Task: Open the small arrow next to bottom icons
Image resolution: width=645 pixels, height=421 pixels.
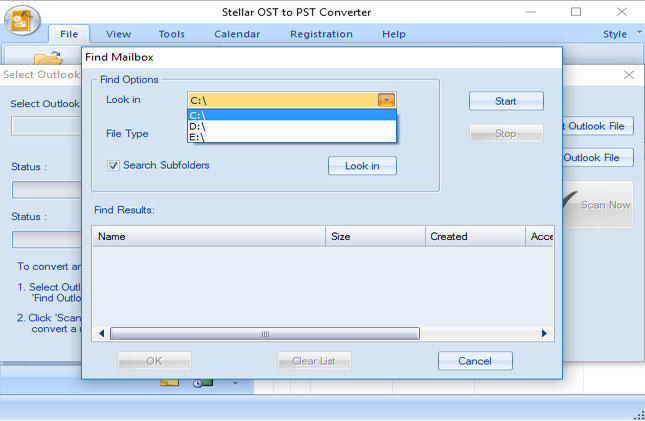Action: pos(235,383)
